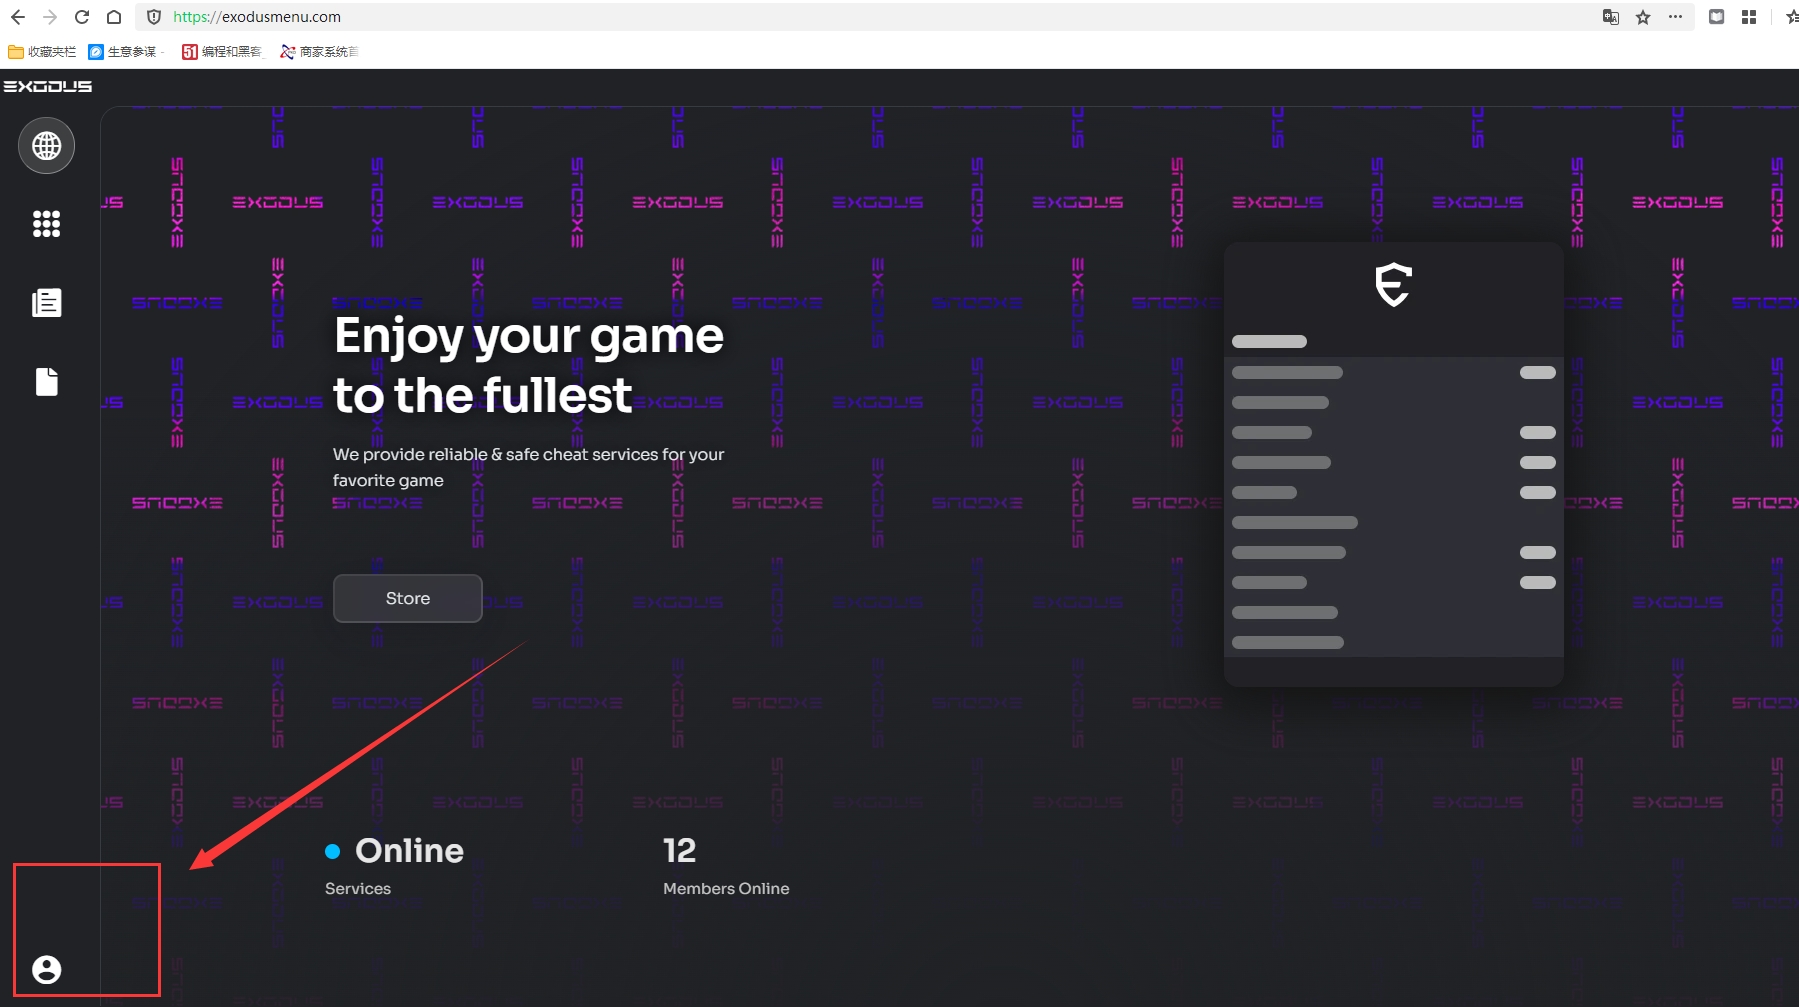The height and width of the screenshot is (1007, 1799).
Task: Open the three-dot menu in address bar
Action: (x=1675, y=17)
